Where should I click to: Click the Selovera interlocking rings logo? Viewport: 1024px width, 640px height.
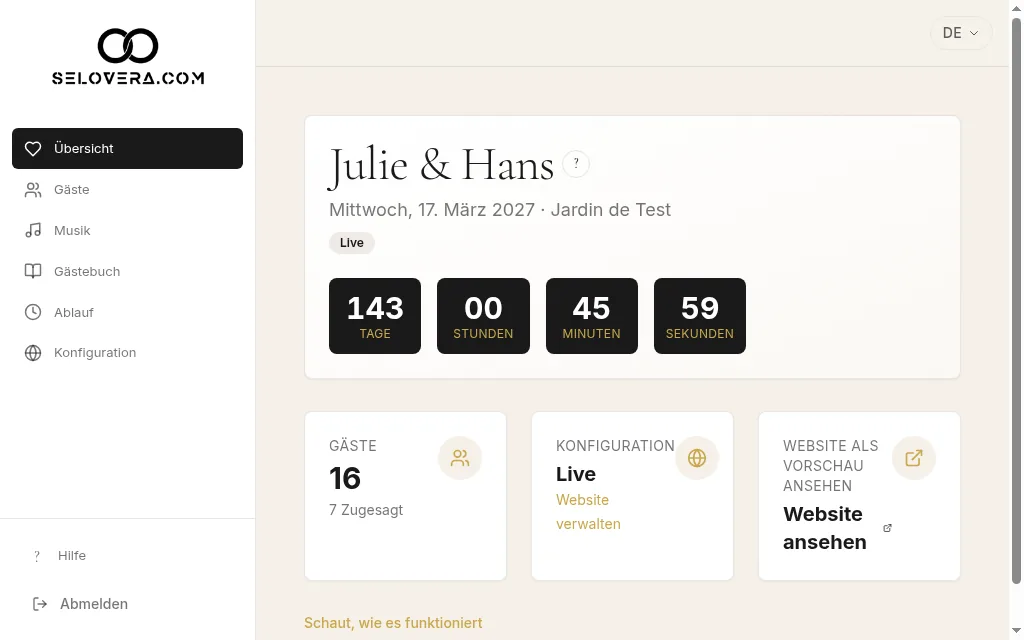point(128,46)
